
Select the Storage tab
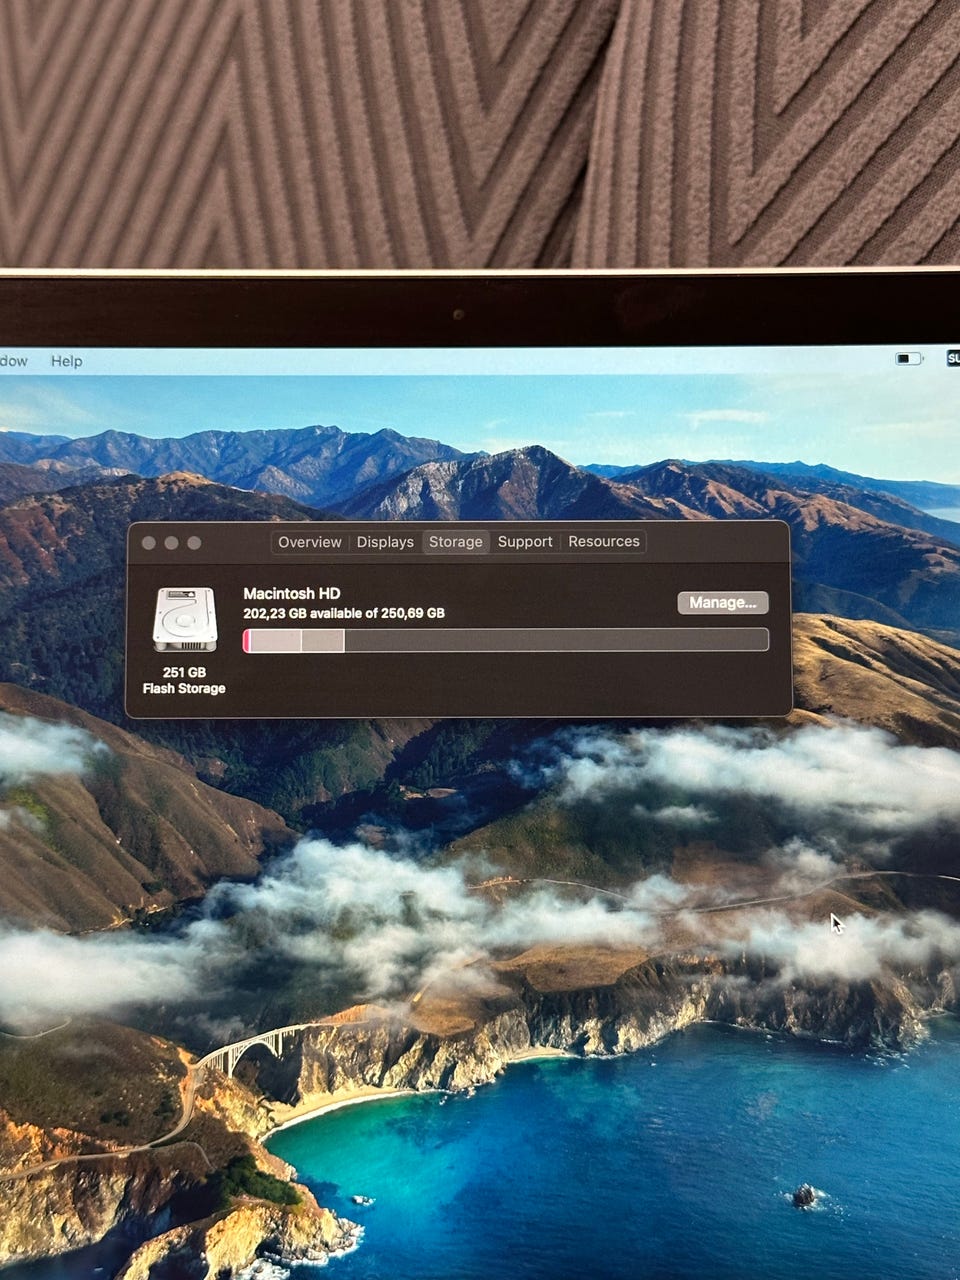point(455,542)
